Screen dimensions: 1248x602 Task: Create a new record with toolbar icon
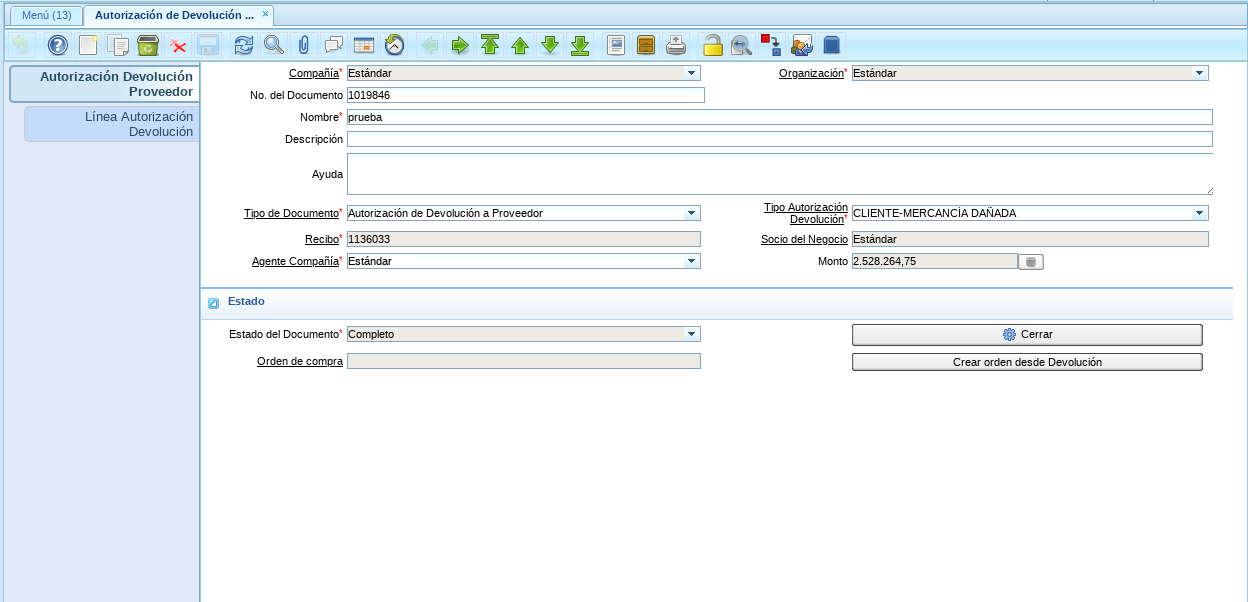[88, 45]
